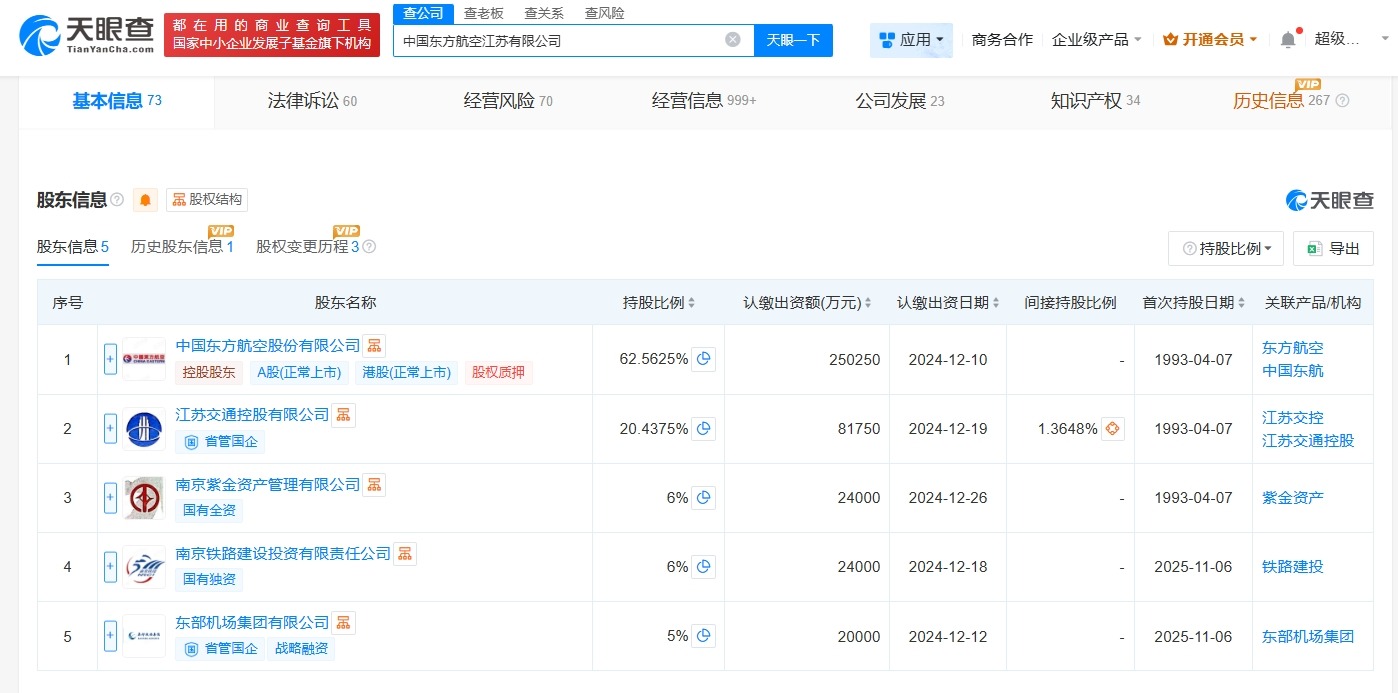Expand the 应用 dropdown in the header
1398x693 pixels.
[910, 38]
